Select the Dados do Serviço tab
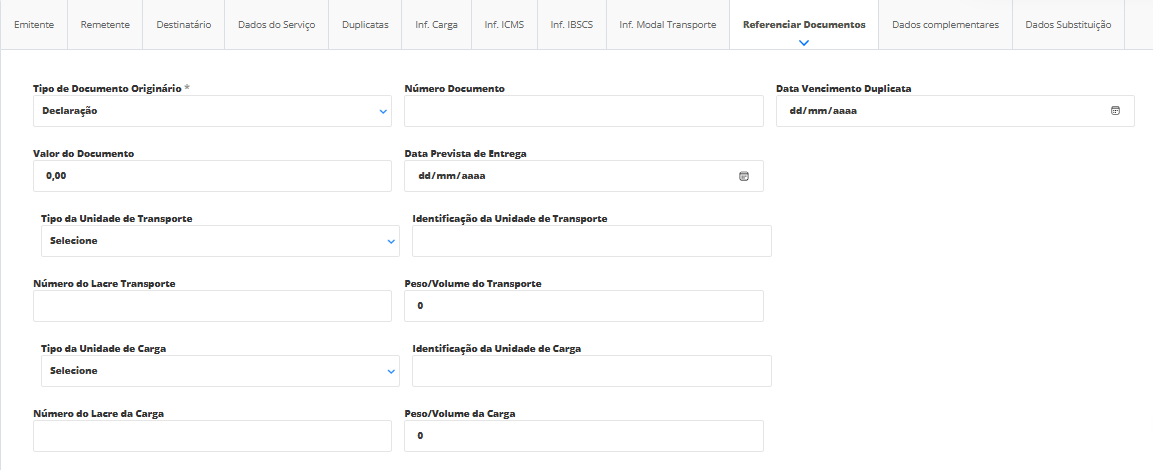Viewport: 1153px width, 470px height. pyautogui.click(x=277, y=25)
